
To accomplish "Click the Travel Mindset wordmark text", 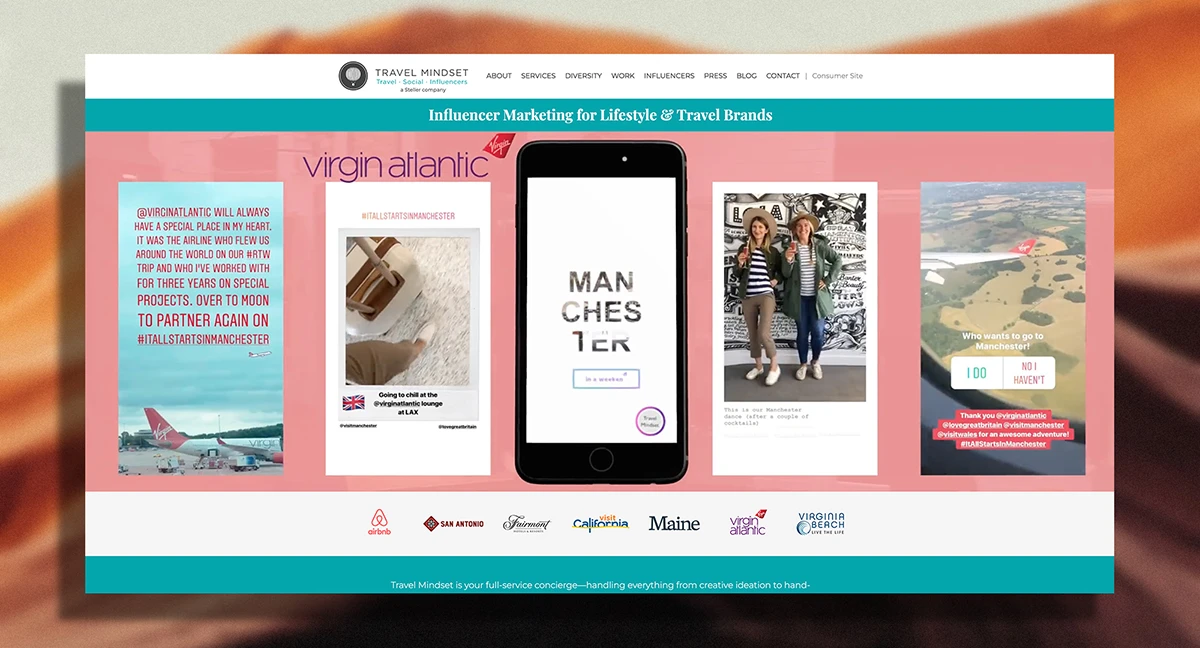I will coord(421,73).
